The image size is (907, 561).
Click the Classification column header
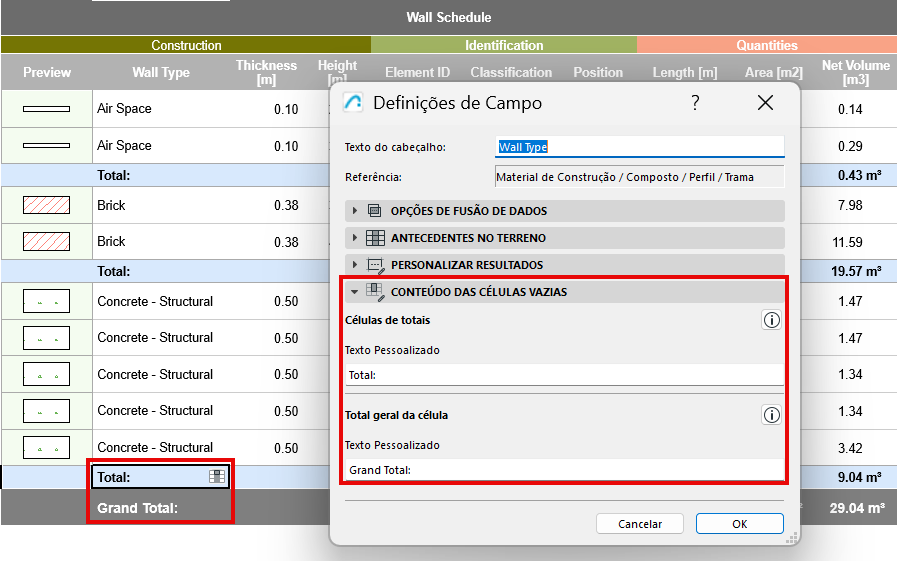(511, 72)
